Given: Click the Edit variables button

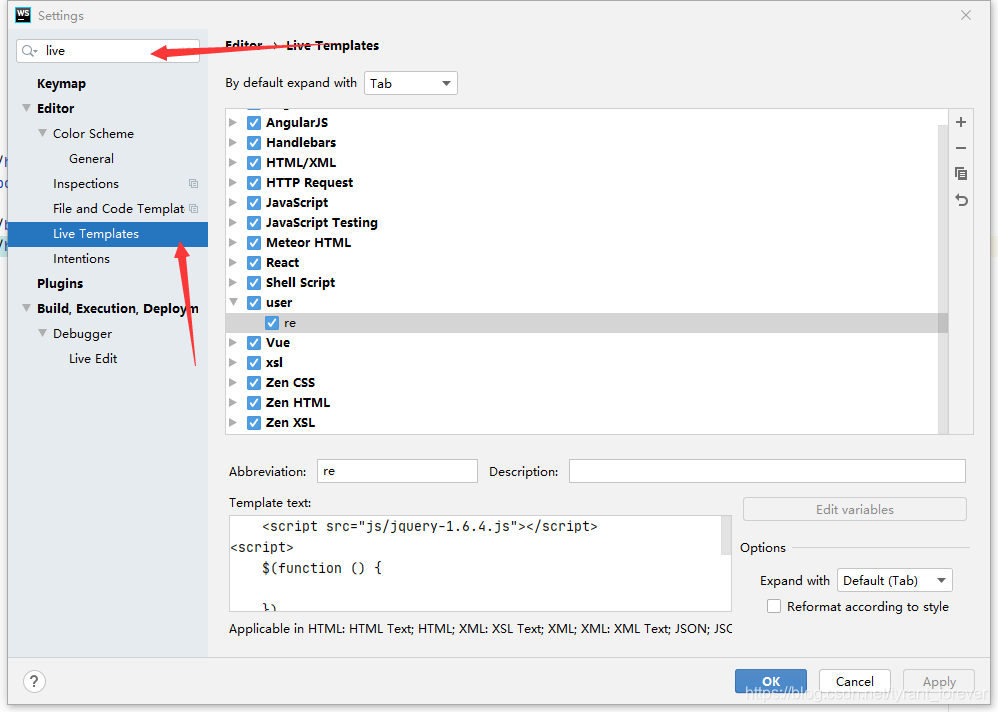Looking at the screenshot, I should 855,510.
